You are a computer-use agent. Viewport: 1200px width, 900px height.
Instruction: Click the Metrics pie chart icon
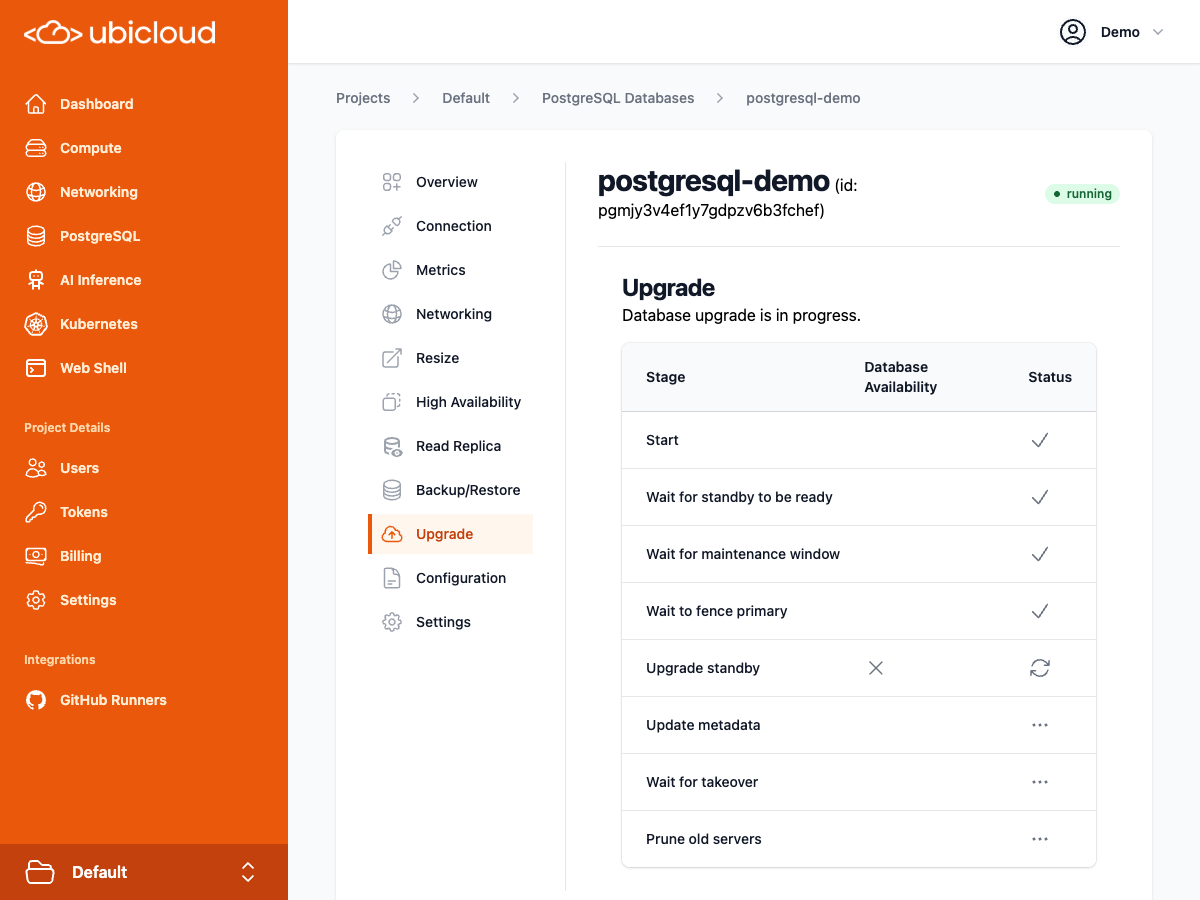[392, 270]
